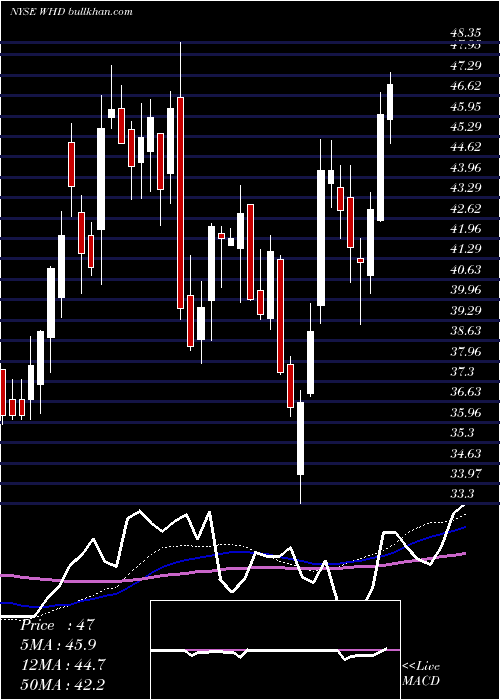This screenshot has height=700, width=500.
Task: Click the 34.63 price axis label
Action: pos(465,454)
